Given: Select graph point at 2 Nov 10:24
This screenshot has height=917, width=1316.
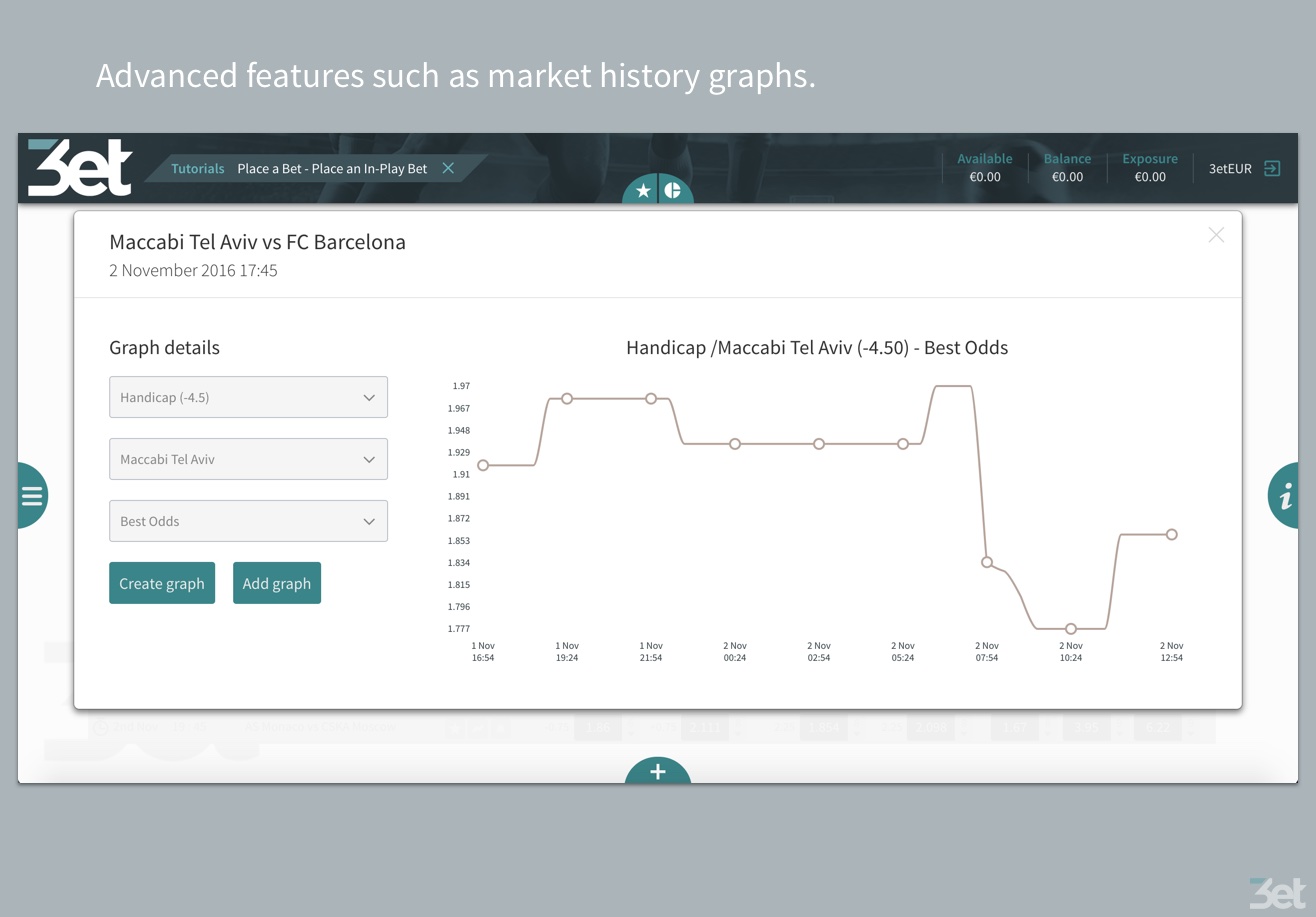Looking at the screenshot, I should (1071, 629).
